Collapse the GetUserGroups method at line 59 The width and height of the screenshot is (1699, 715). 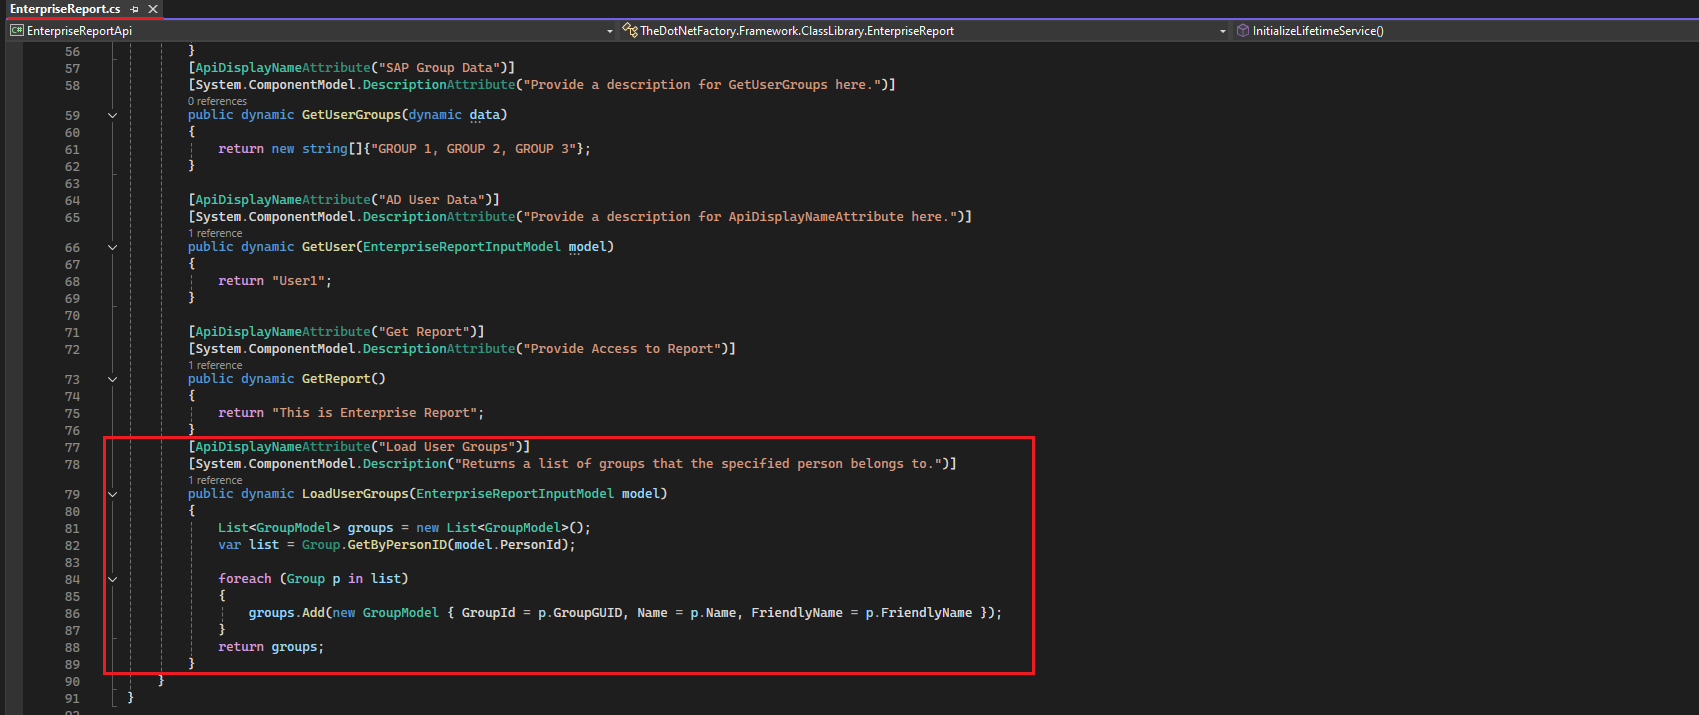pyautogui.click(x=112, y=115)
